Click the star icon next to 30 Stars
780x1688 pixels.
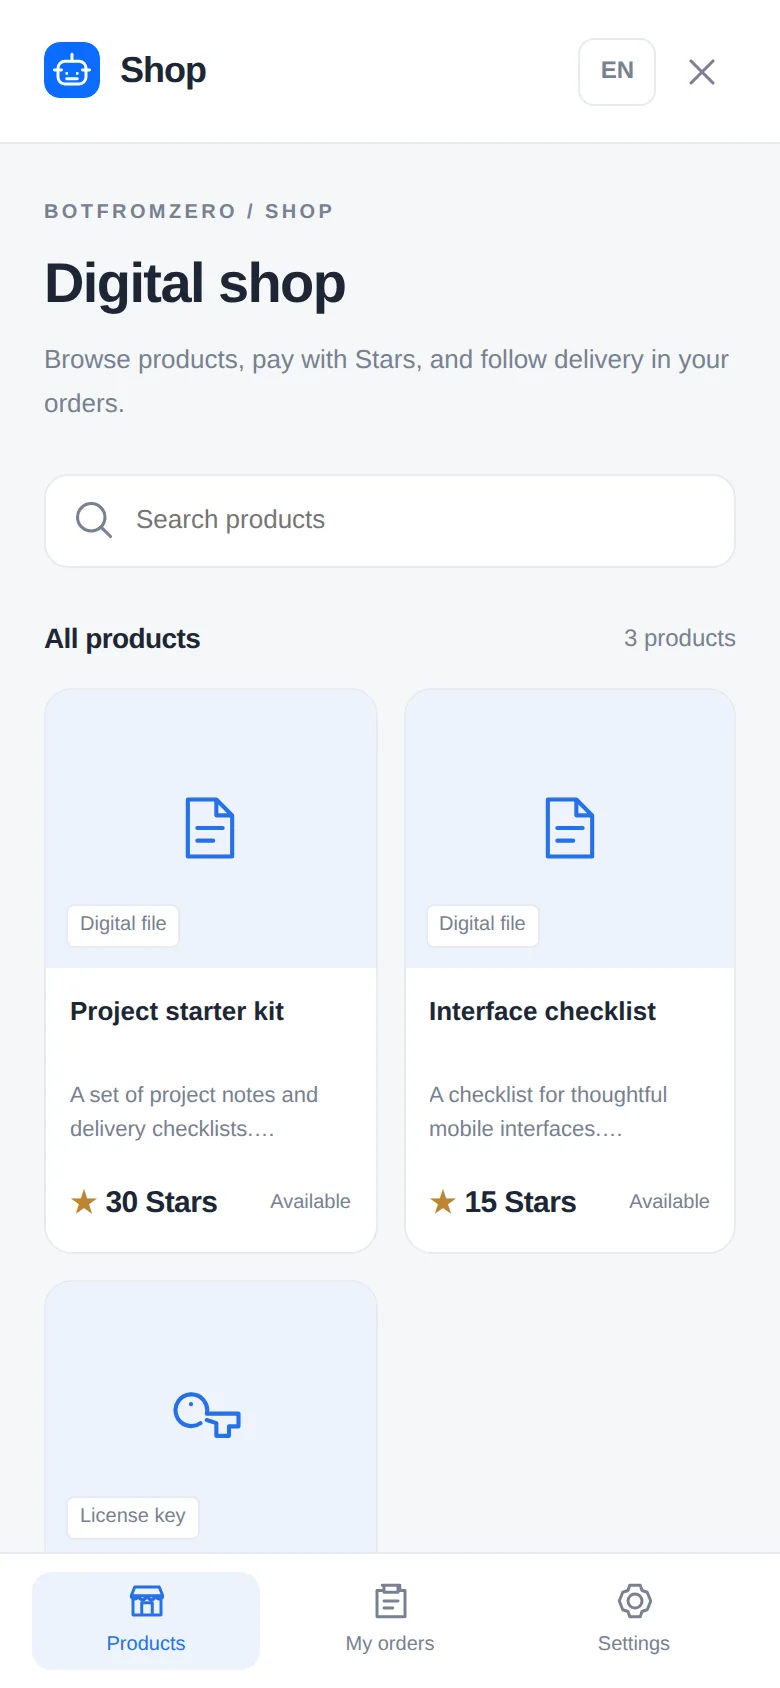click(x=84, y=1201)
